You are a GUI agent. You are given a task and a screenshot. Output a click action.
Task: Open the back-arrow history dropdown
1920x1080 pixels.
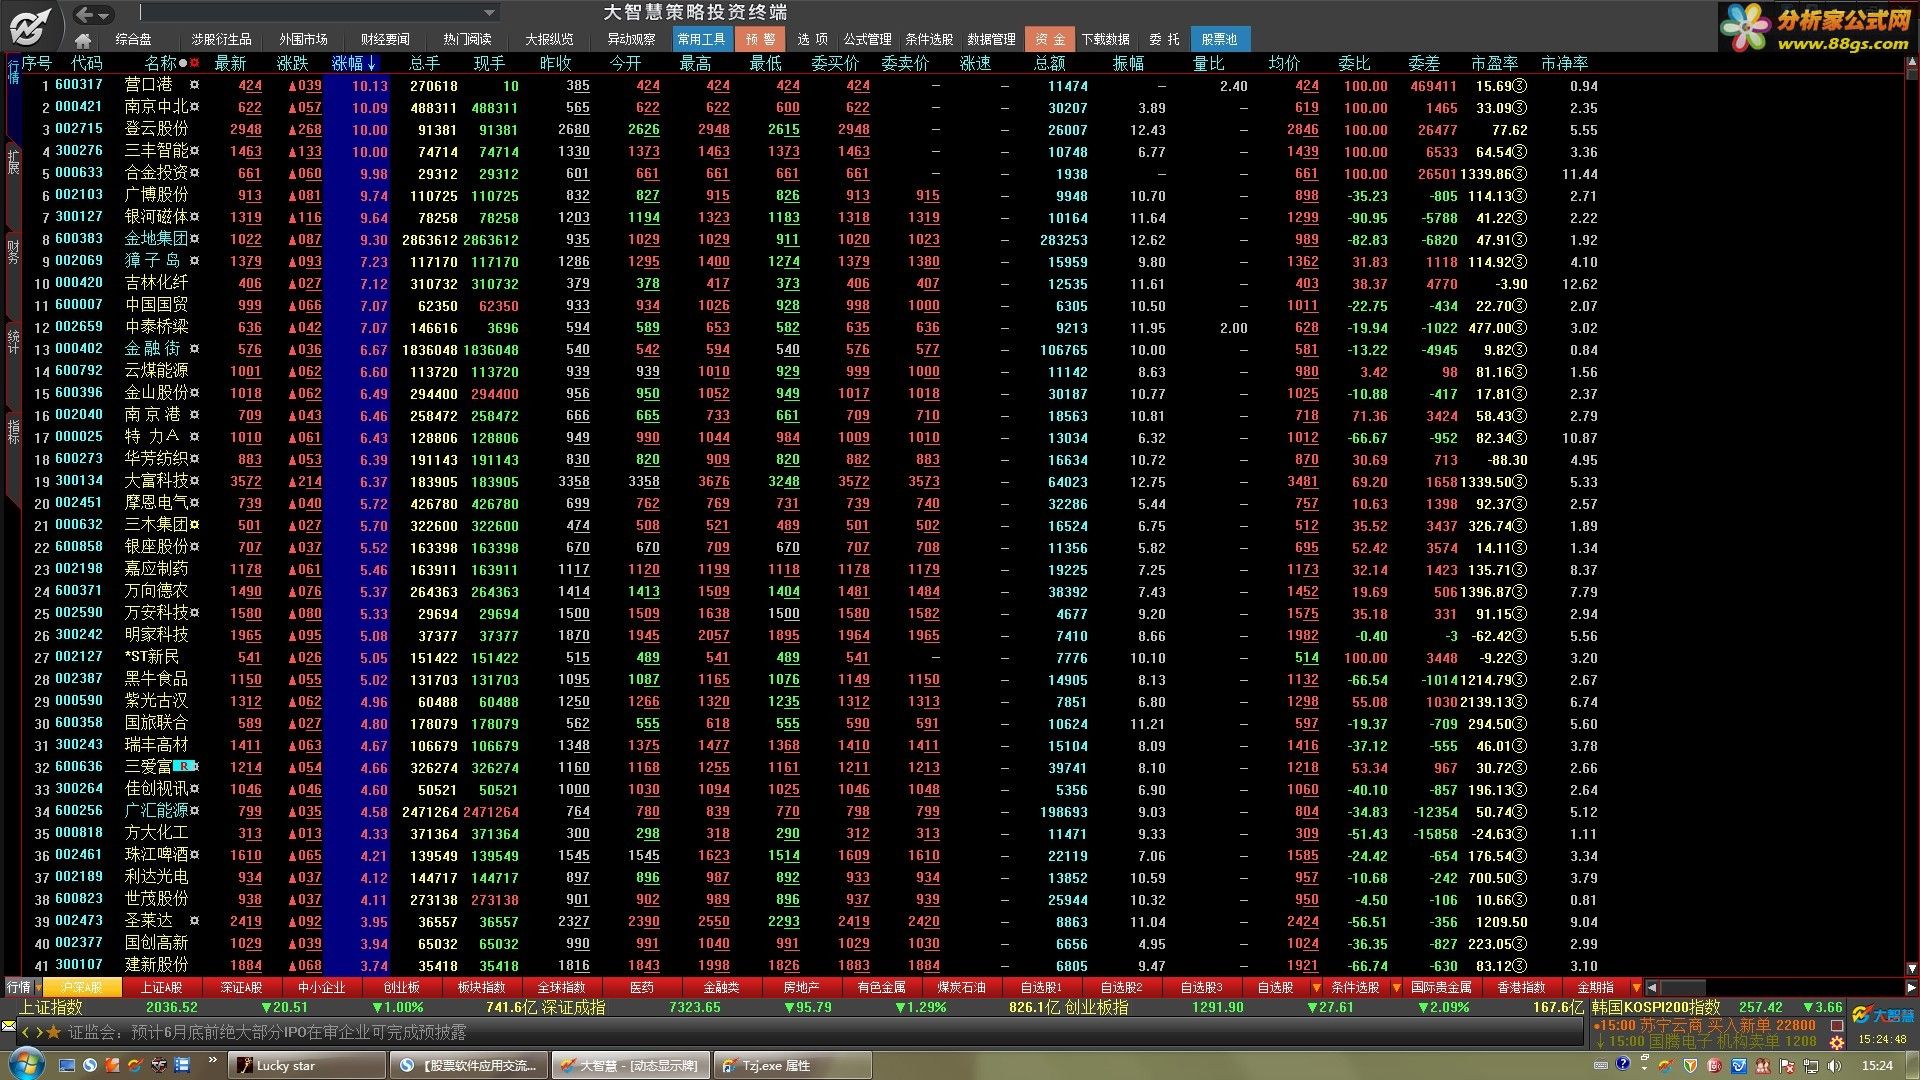tap(104, 15)
